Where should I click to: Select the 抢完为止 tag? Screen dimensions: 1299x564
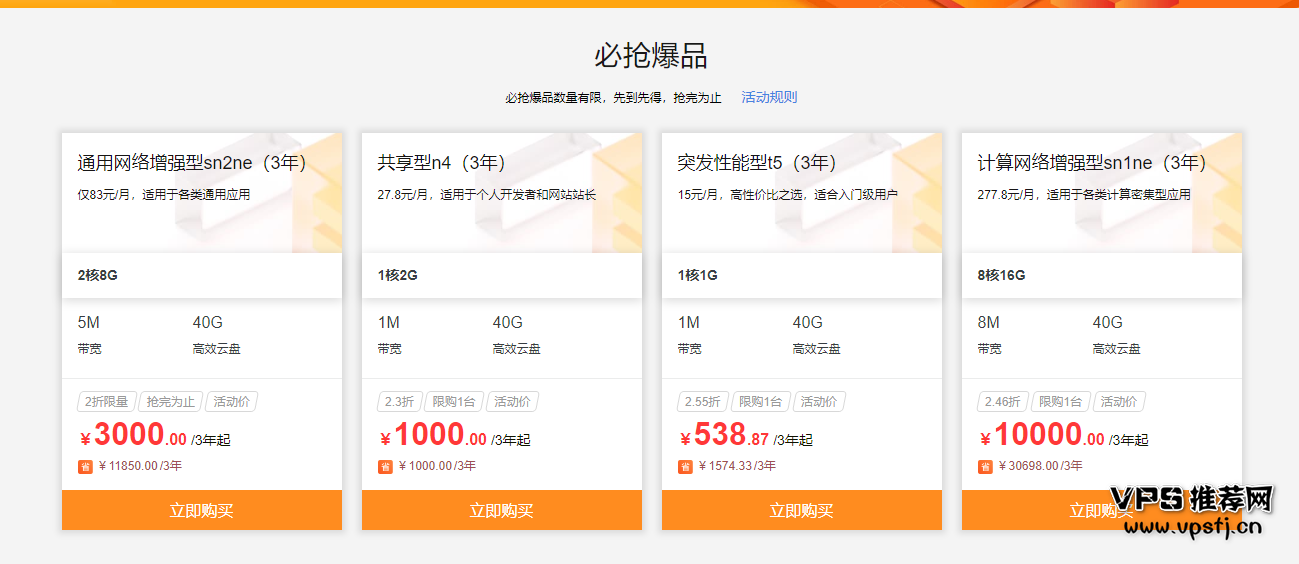pyautogui.click(x=170, y=402)
